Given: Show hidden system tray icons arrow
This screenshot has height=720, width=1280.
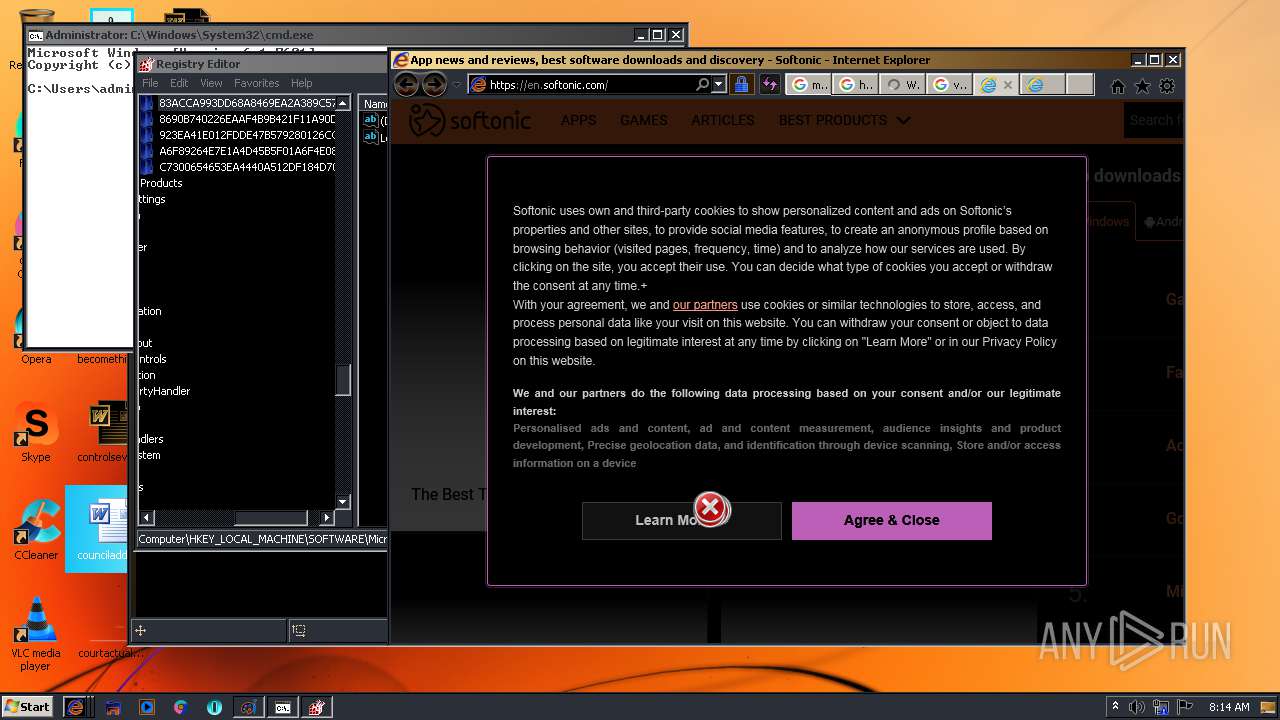Looking at the screenshot, I should click(1115, 707).
